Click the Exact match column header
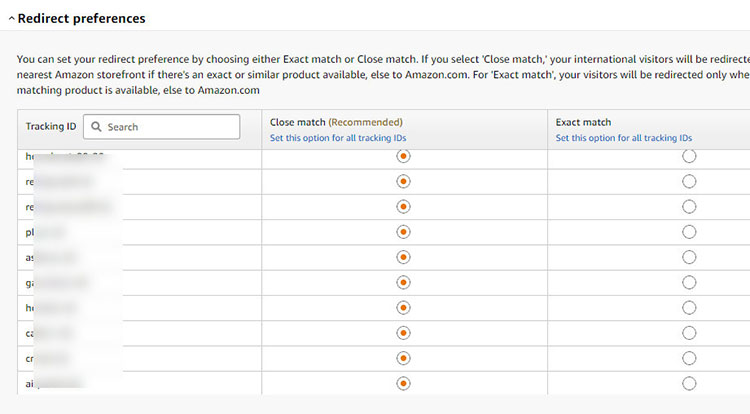Image resolution: width=750 pixels, height=414 pixels. coord(583,122)
